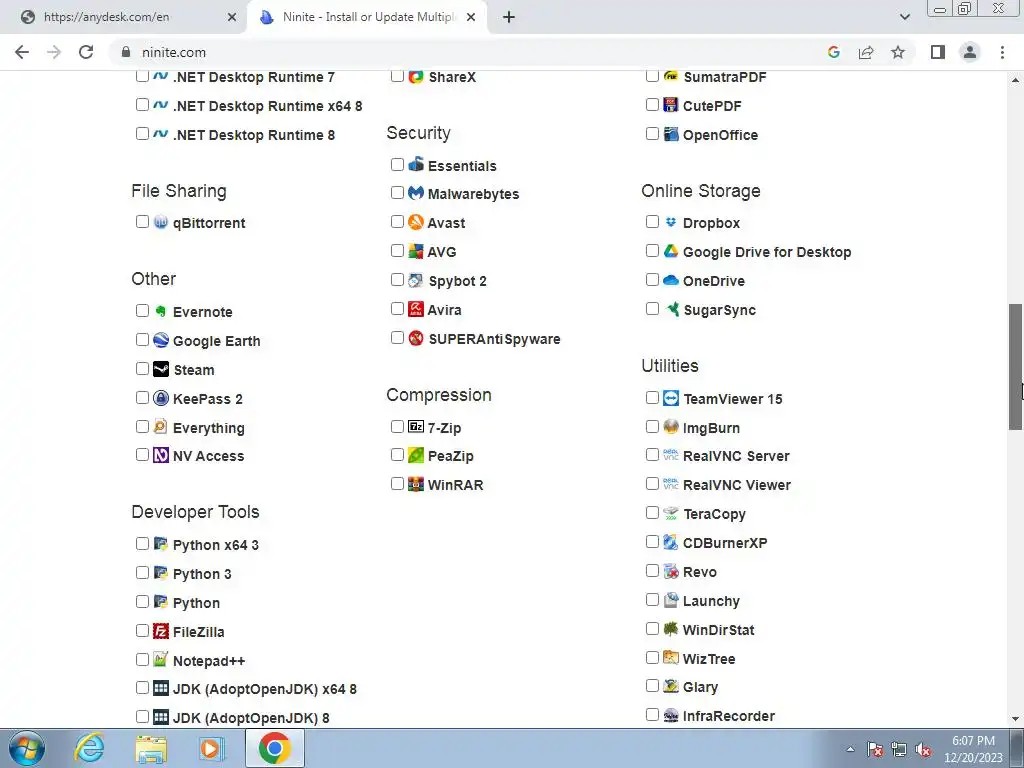Tick the WinDirStat checkbox
Image resolution: width=1024 pixels, height=768 pixels.
pyautogui.click(x=652, y=628)
